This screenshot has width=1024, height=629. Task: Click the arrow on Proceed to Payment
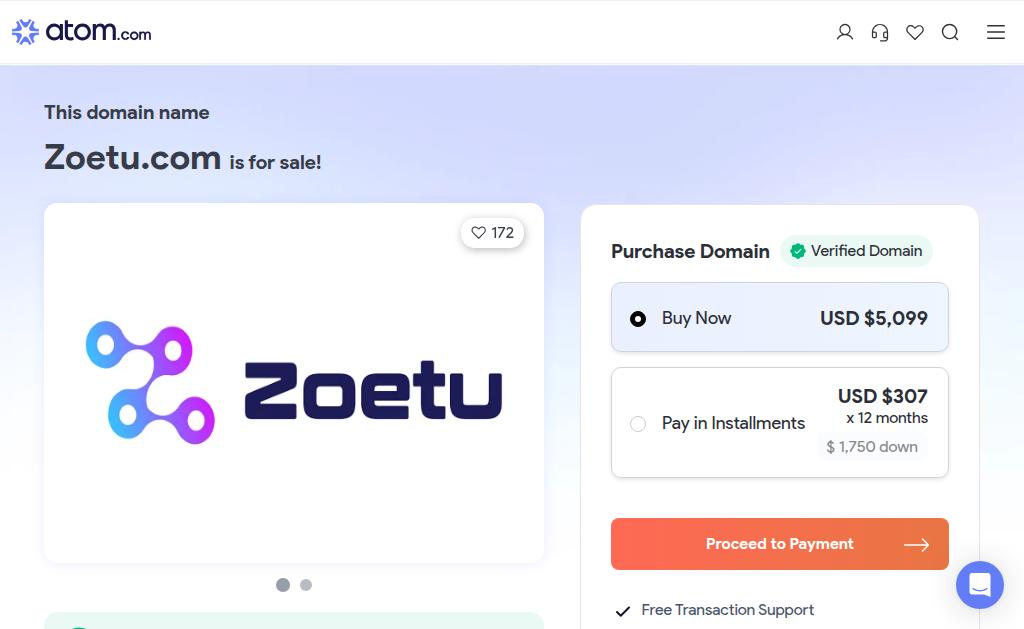pyautogui.click(x=916, y=545)
